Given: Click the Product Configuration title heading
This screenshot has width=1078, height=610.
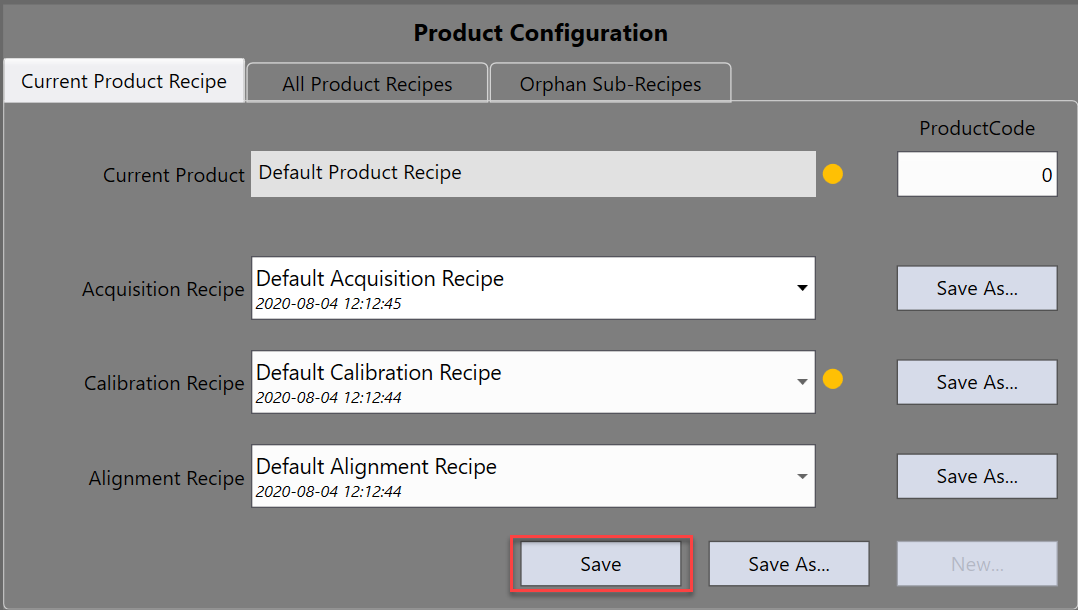Looking at the screenshot, I should (x=540, y=33).
